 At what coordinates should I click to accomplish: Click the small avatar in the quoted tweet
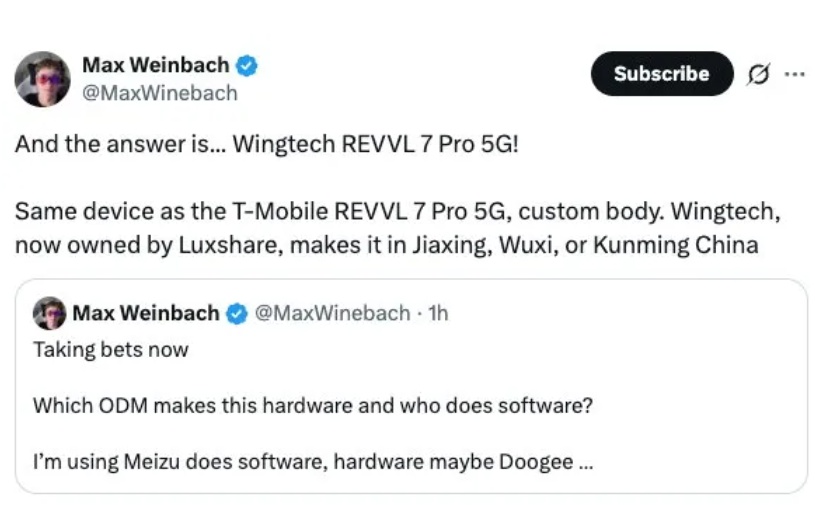pyautogui.click(x=49, y=313)
